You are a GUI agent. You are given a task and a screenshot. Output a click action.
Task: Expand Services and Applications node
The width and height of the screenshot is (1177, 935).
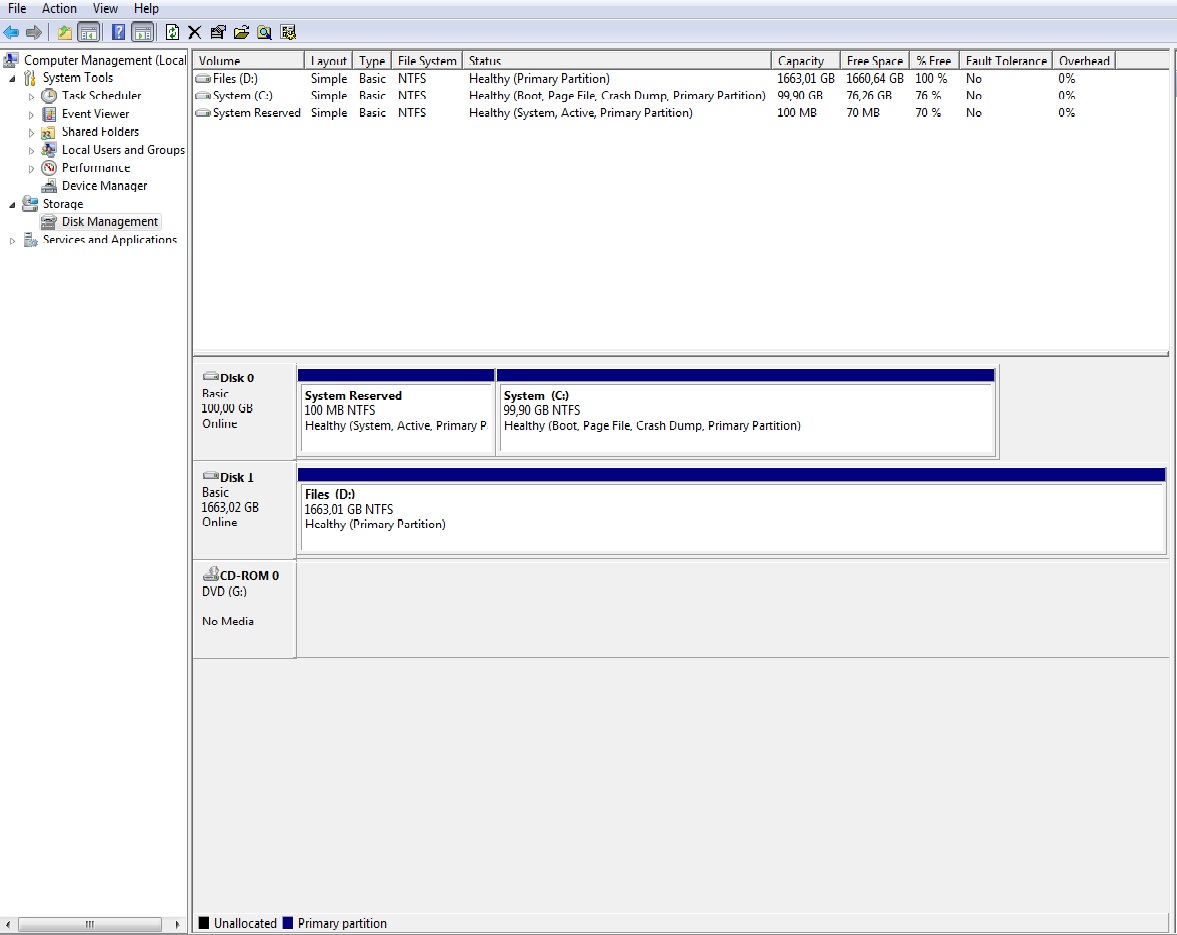(x=12, y=241)
